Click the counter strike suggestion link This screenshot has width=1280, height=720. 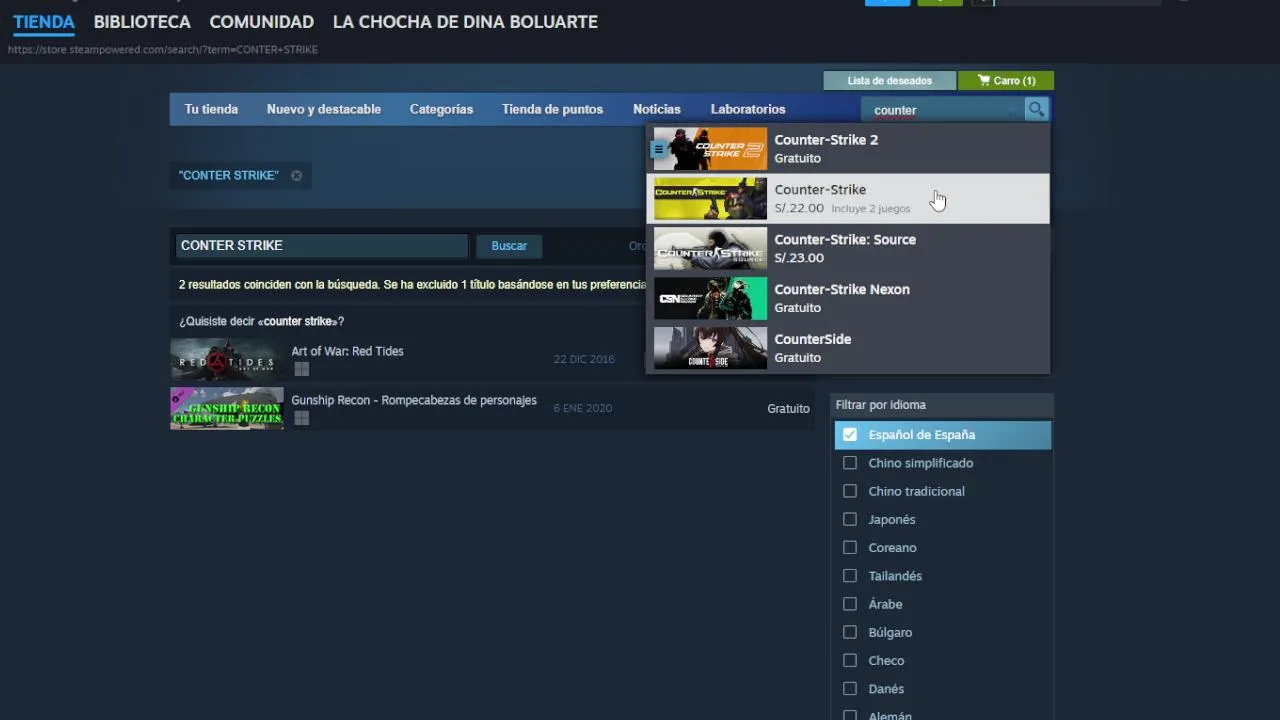click(x=298, y=321)
